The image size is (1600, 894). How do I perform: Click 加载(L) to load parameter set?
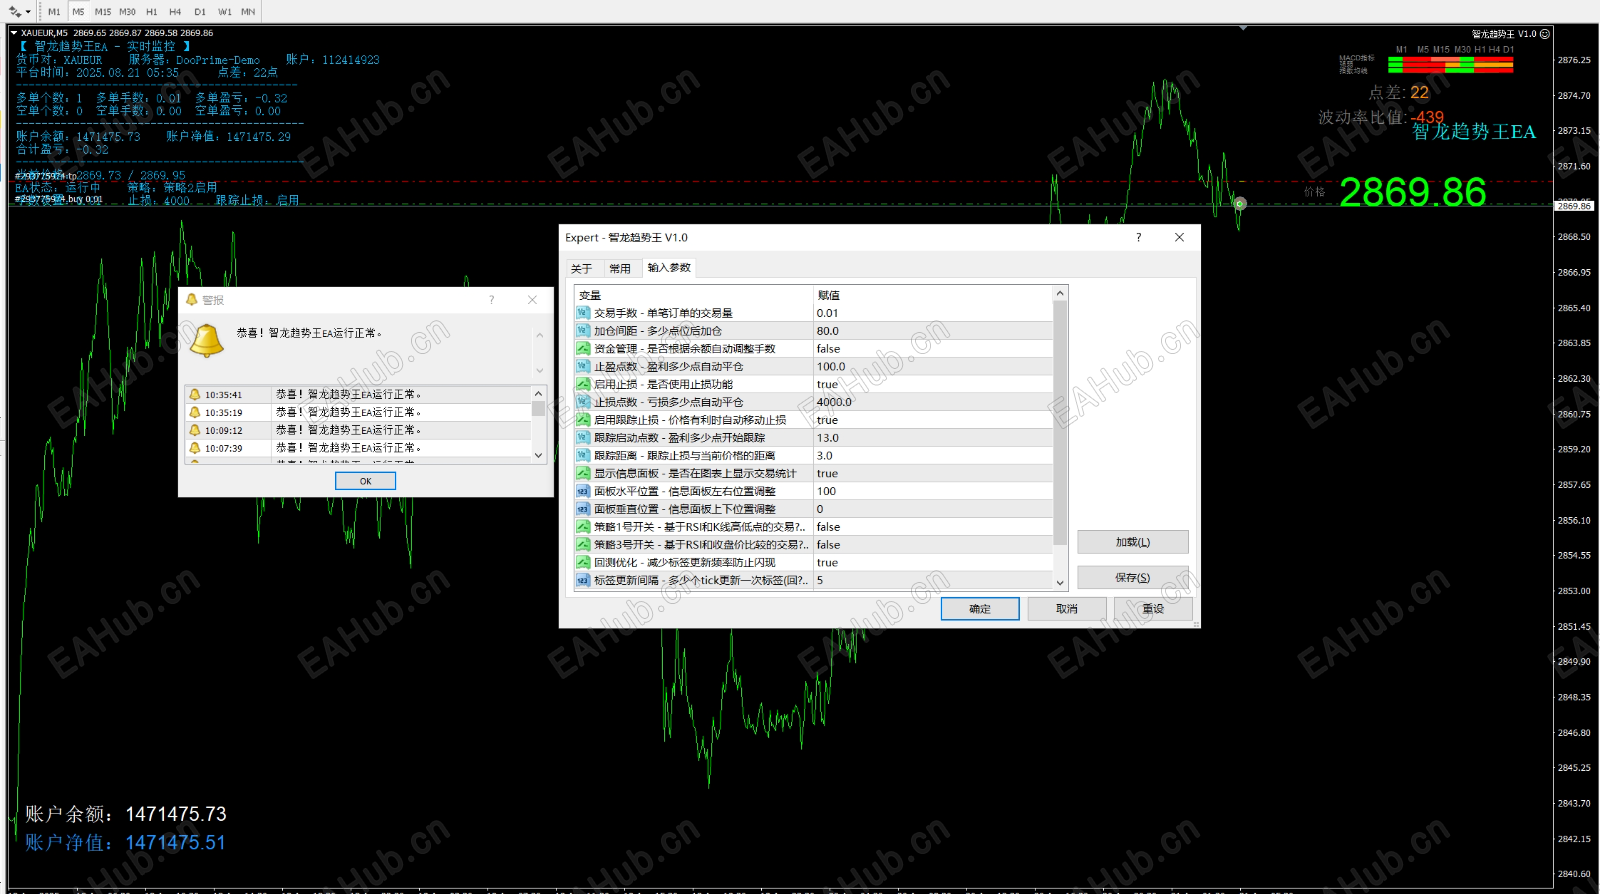[1133, 542]
